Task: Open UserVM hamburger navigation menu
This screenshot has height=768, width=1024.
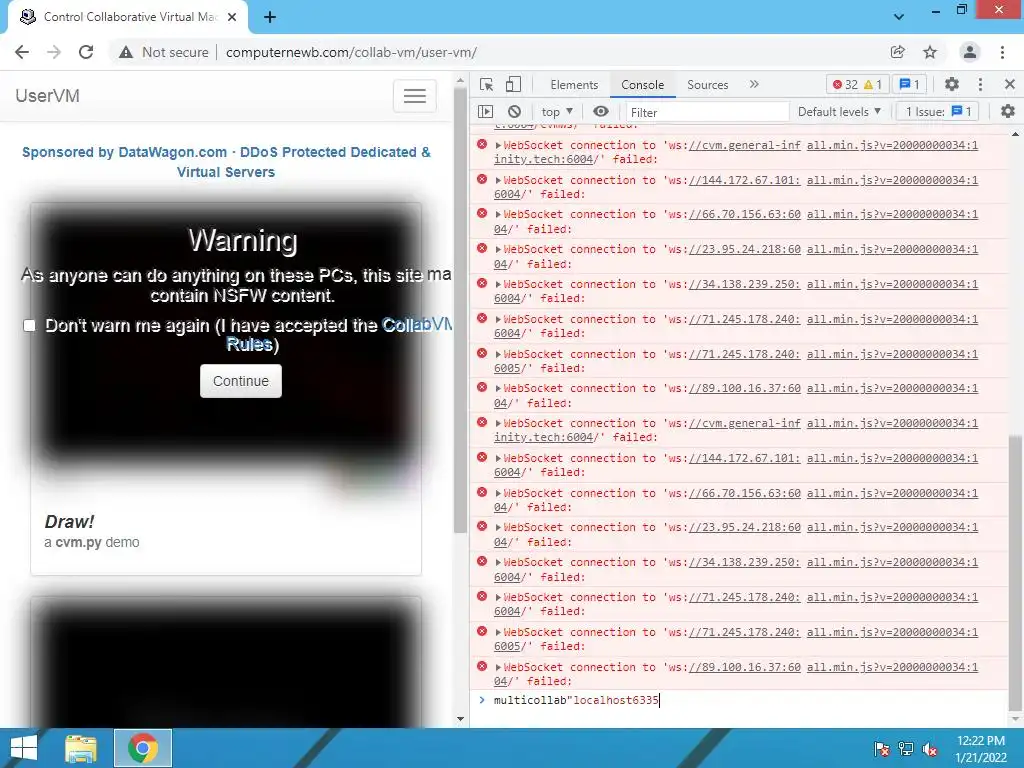Action: tap(415, 96)
